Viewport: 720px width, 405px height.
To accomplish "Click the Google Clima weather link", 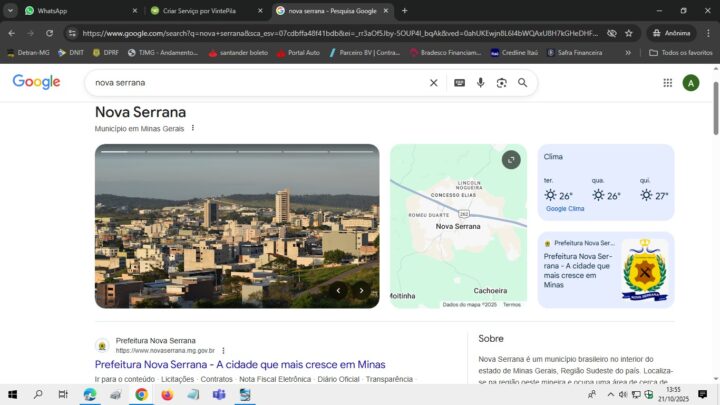I will pos(565,209).
